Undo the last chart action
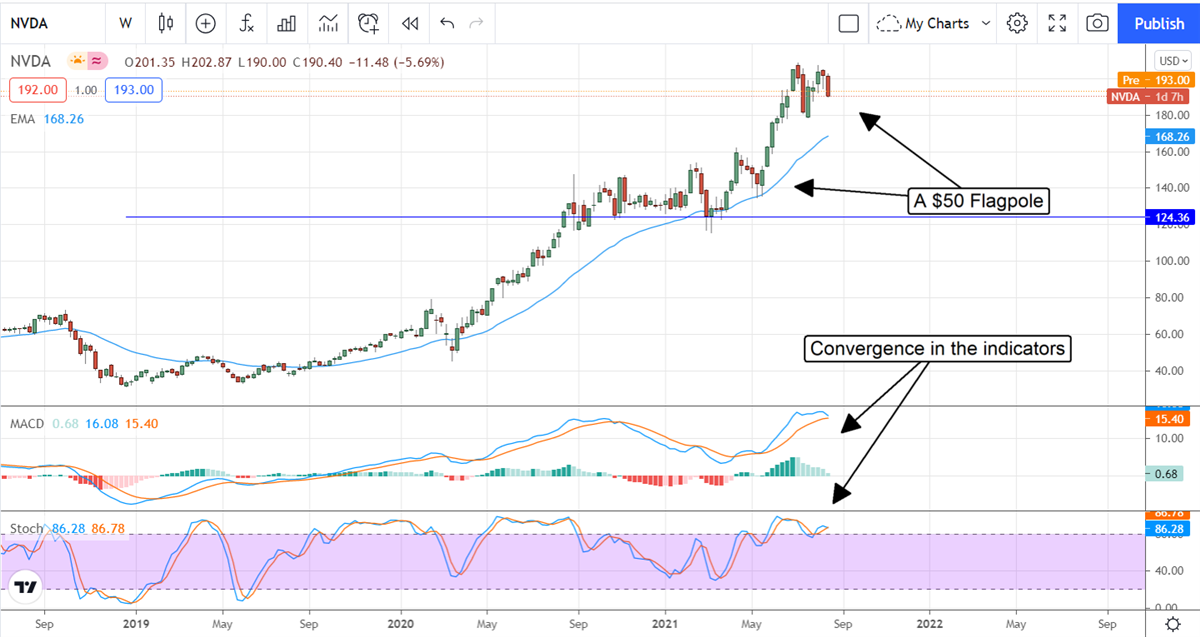This screenshot has height=637, width=1200. [x=446, y=23]
